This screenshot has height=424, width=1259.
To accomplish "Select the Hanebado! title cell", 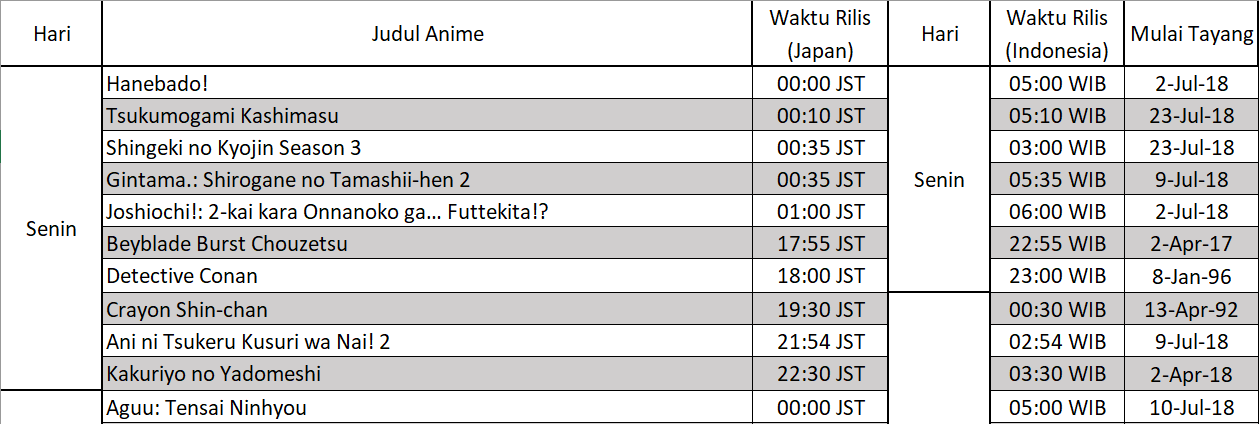I will 427,83.
